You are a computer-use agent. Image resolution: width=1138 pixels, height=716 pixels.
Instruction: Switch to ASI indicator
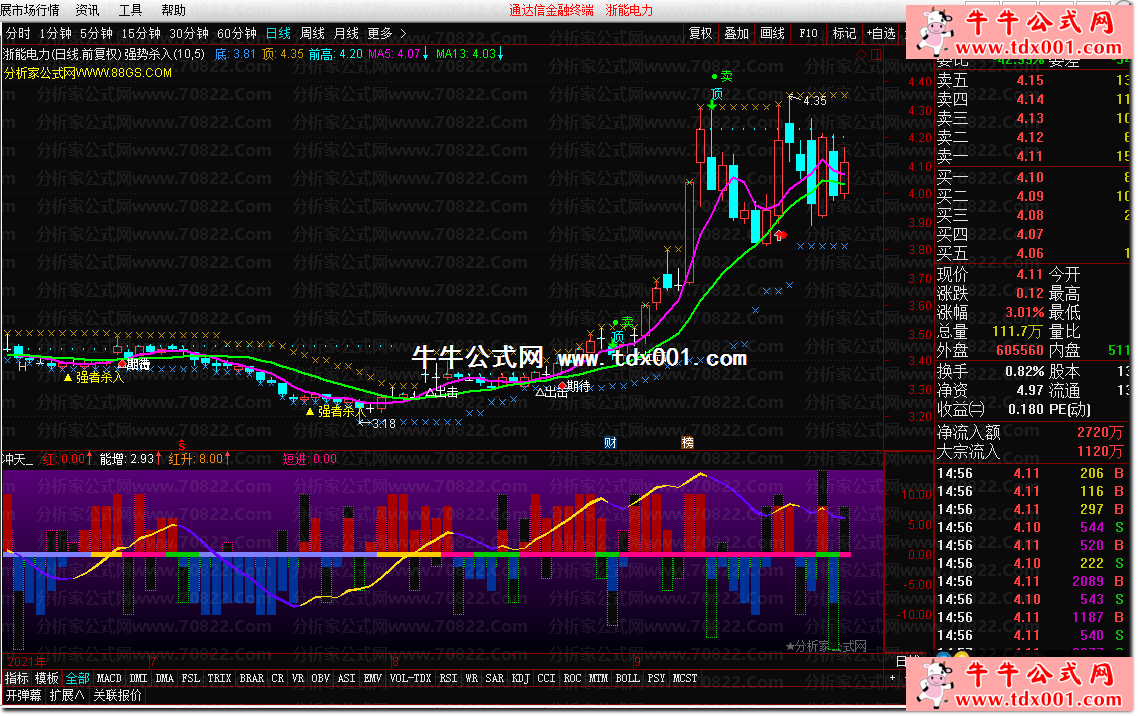pos(346,678)
